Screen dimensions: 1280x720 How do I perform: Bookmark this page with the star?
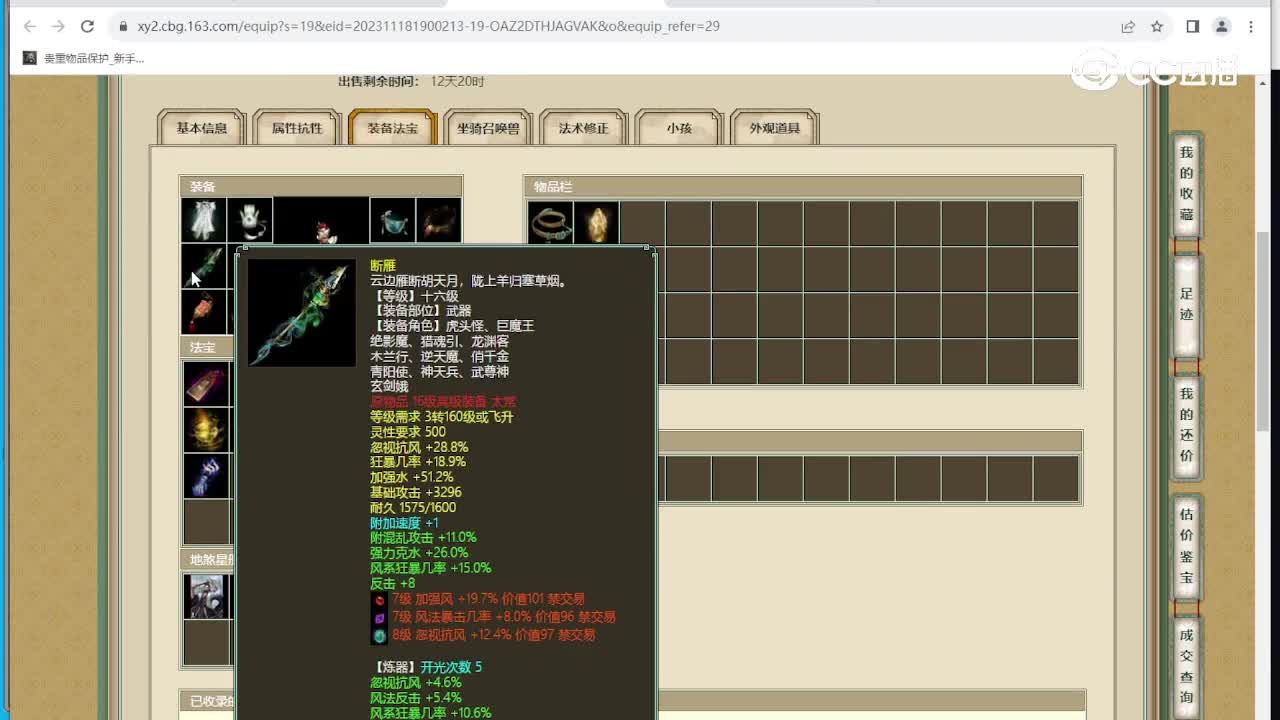point(1157,27)
